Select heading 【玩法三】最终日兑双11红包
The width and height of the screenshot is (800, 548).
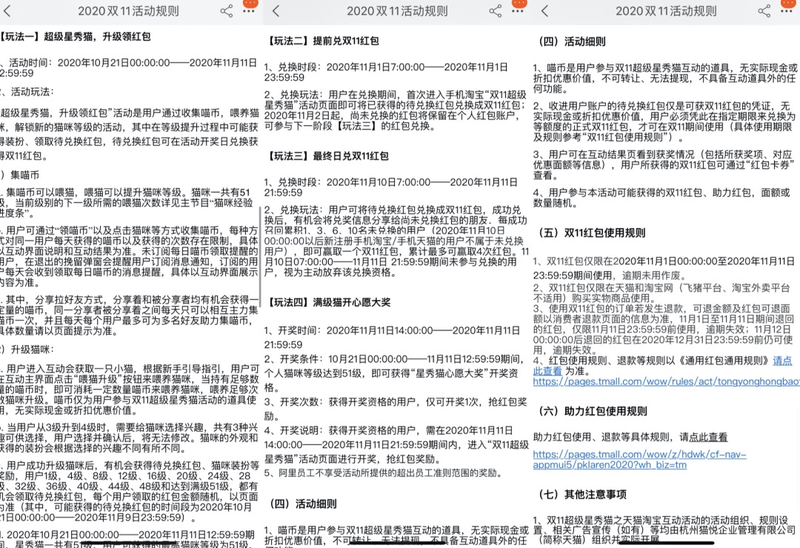pyautogui.click(x=327, y=156)
